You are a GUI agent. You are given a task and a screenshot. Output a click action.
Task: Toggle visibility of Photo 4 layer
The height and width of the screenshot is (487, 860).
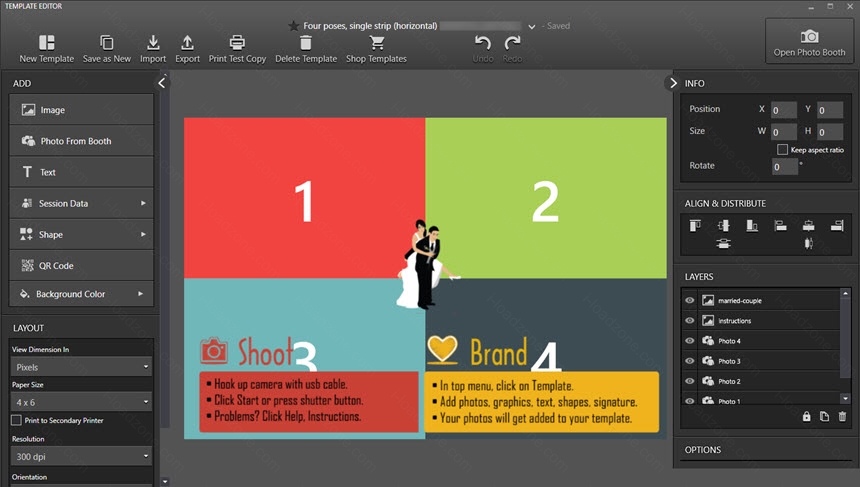coord(690,341)
